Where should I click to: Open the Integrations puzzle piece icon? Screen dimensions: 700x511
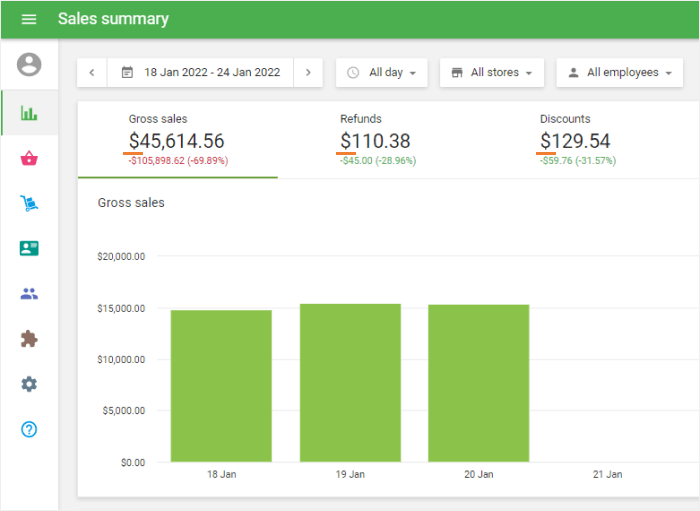tap(29, 339)
